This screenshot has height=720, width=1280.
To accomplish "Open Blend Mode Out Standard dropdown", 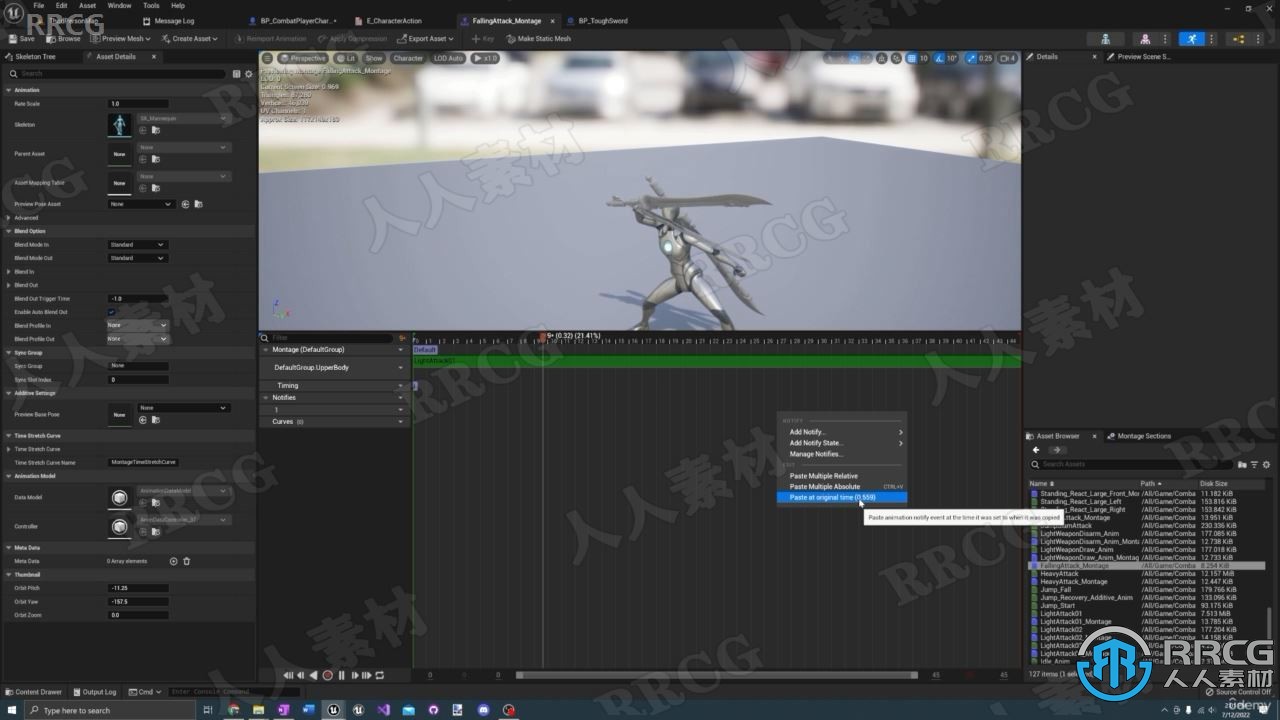I will [x=137, y=258].
